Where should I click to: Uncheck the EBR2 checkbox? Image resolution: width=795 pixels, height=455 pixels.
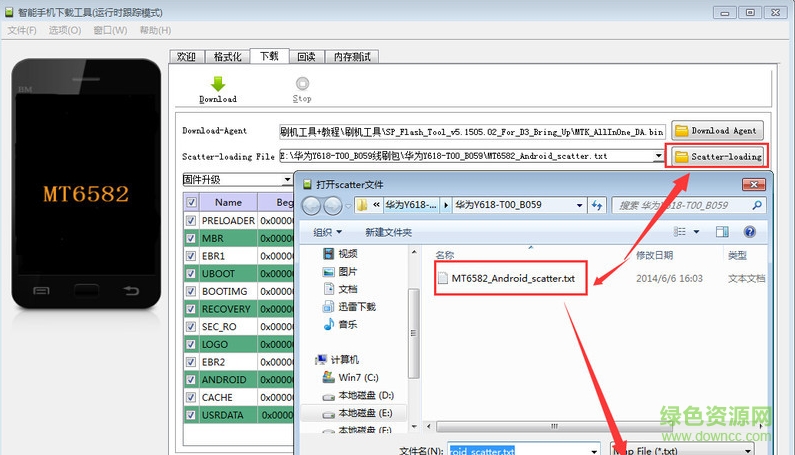click(x=191, y=362)
